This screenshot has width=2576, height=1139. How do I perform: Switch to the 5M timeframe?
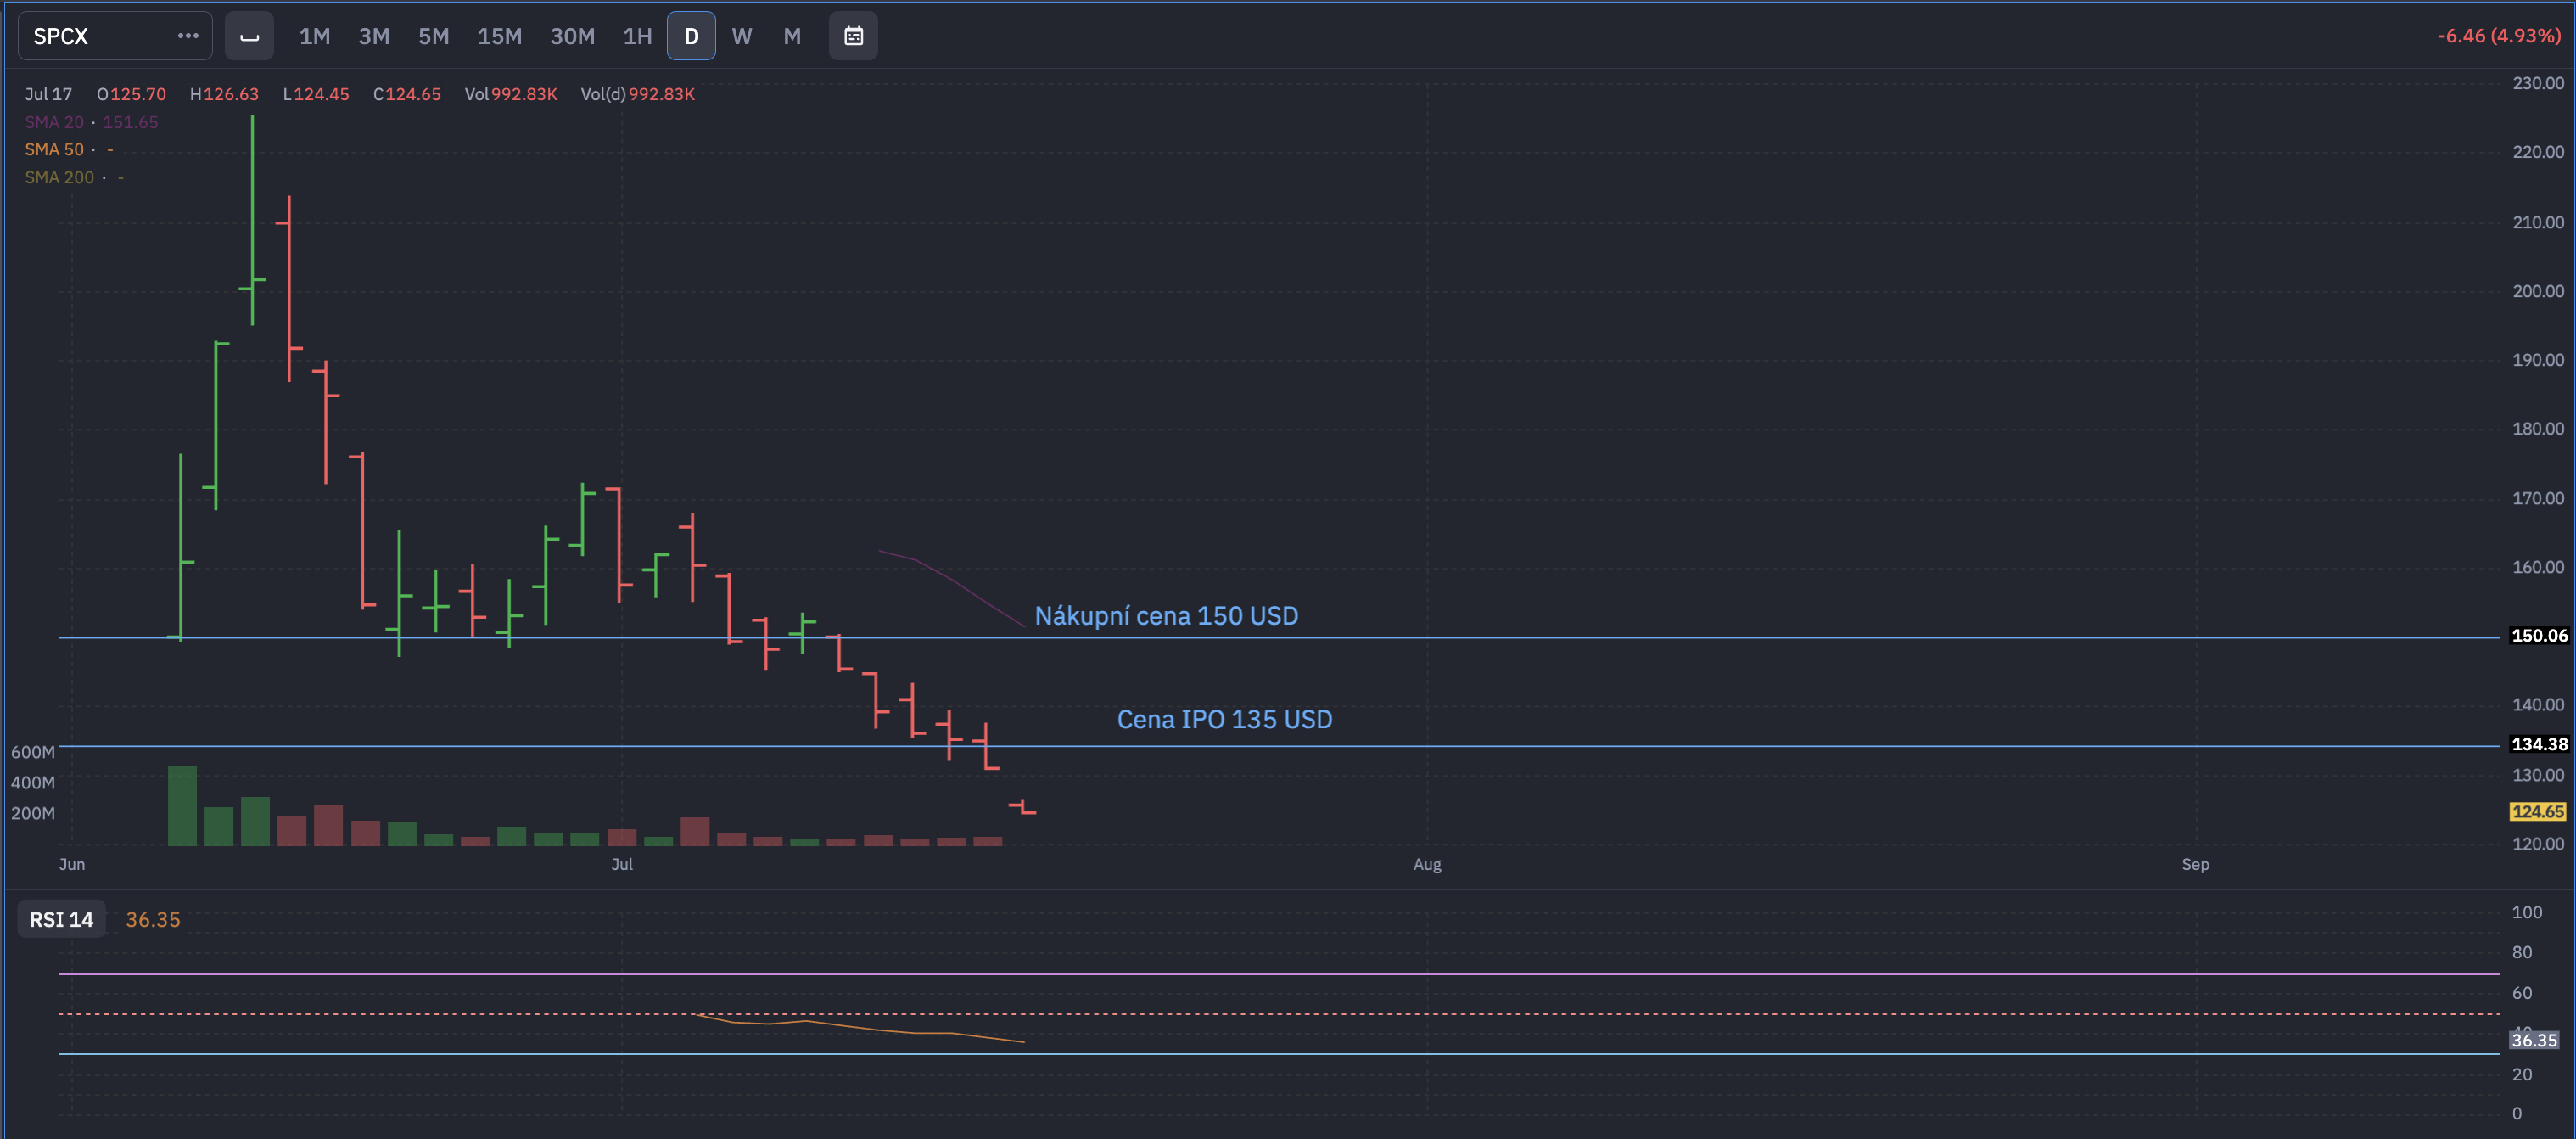(x=433, y=36)
